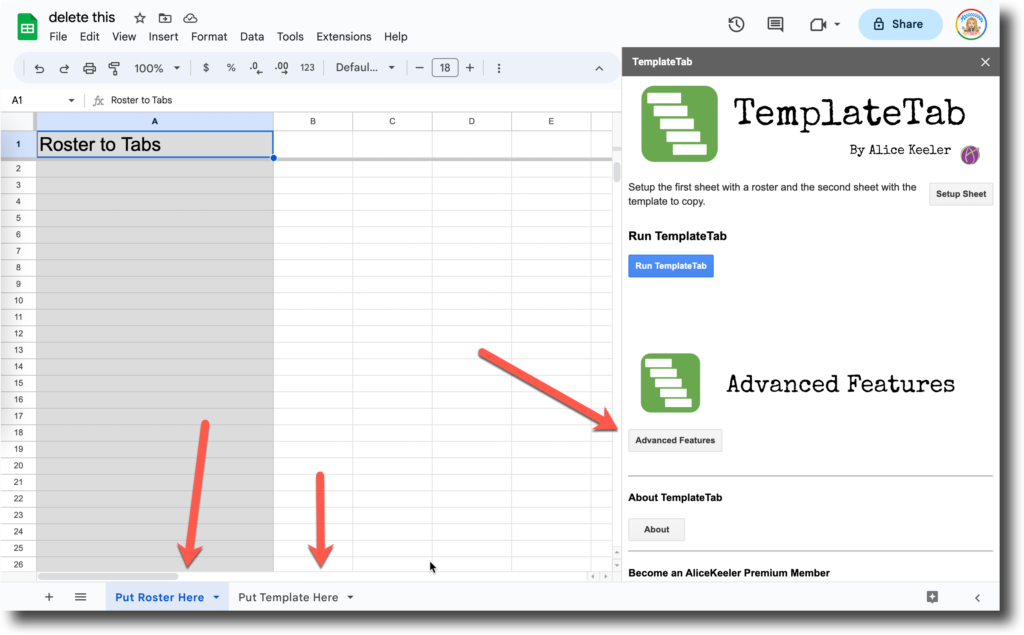The height and width of the screenshot is (635, 1024).
Task: Click the blue Run TemplateTab button
Action: coord(671,266)
